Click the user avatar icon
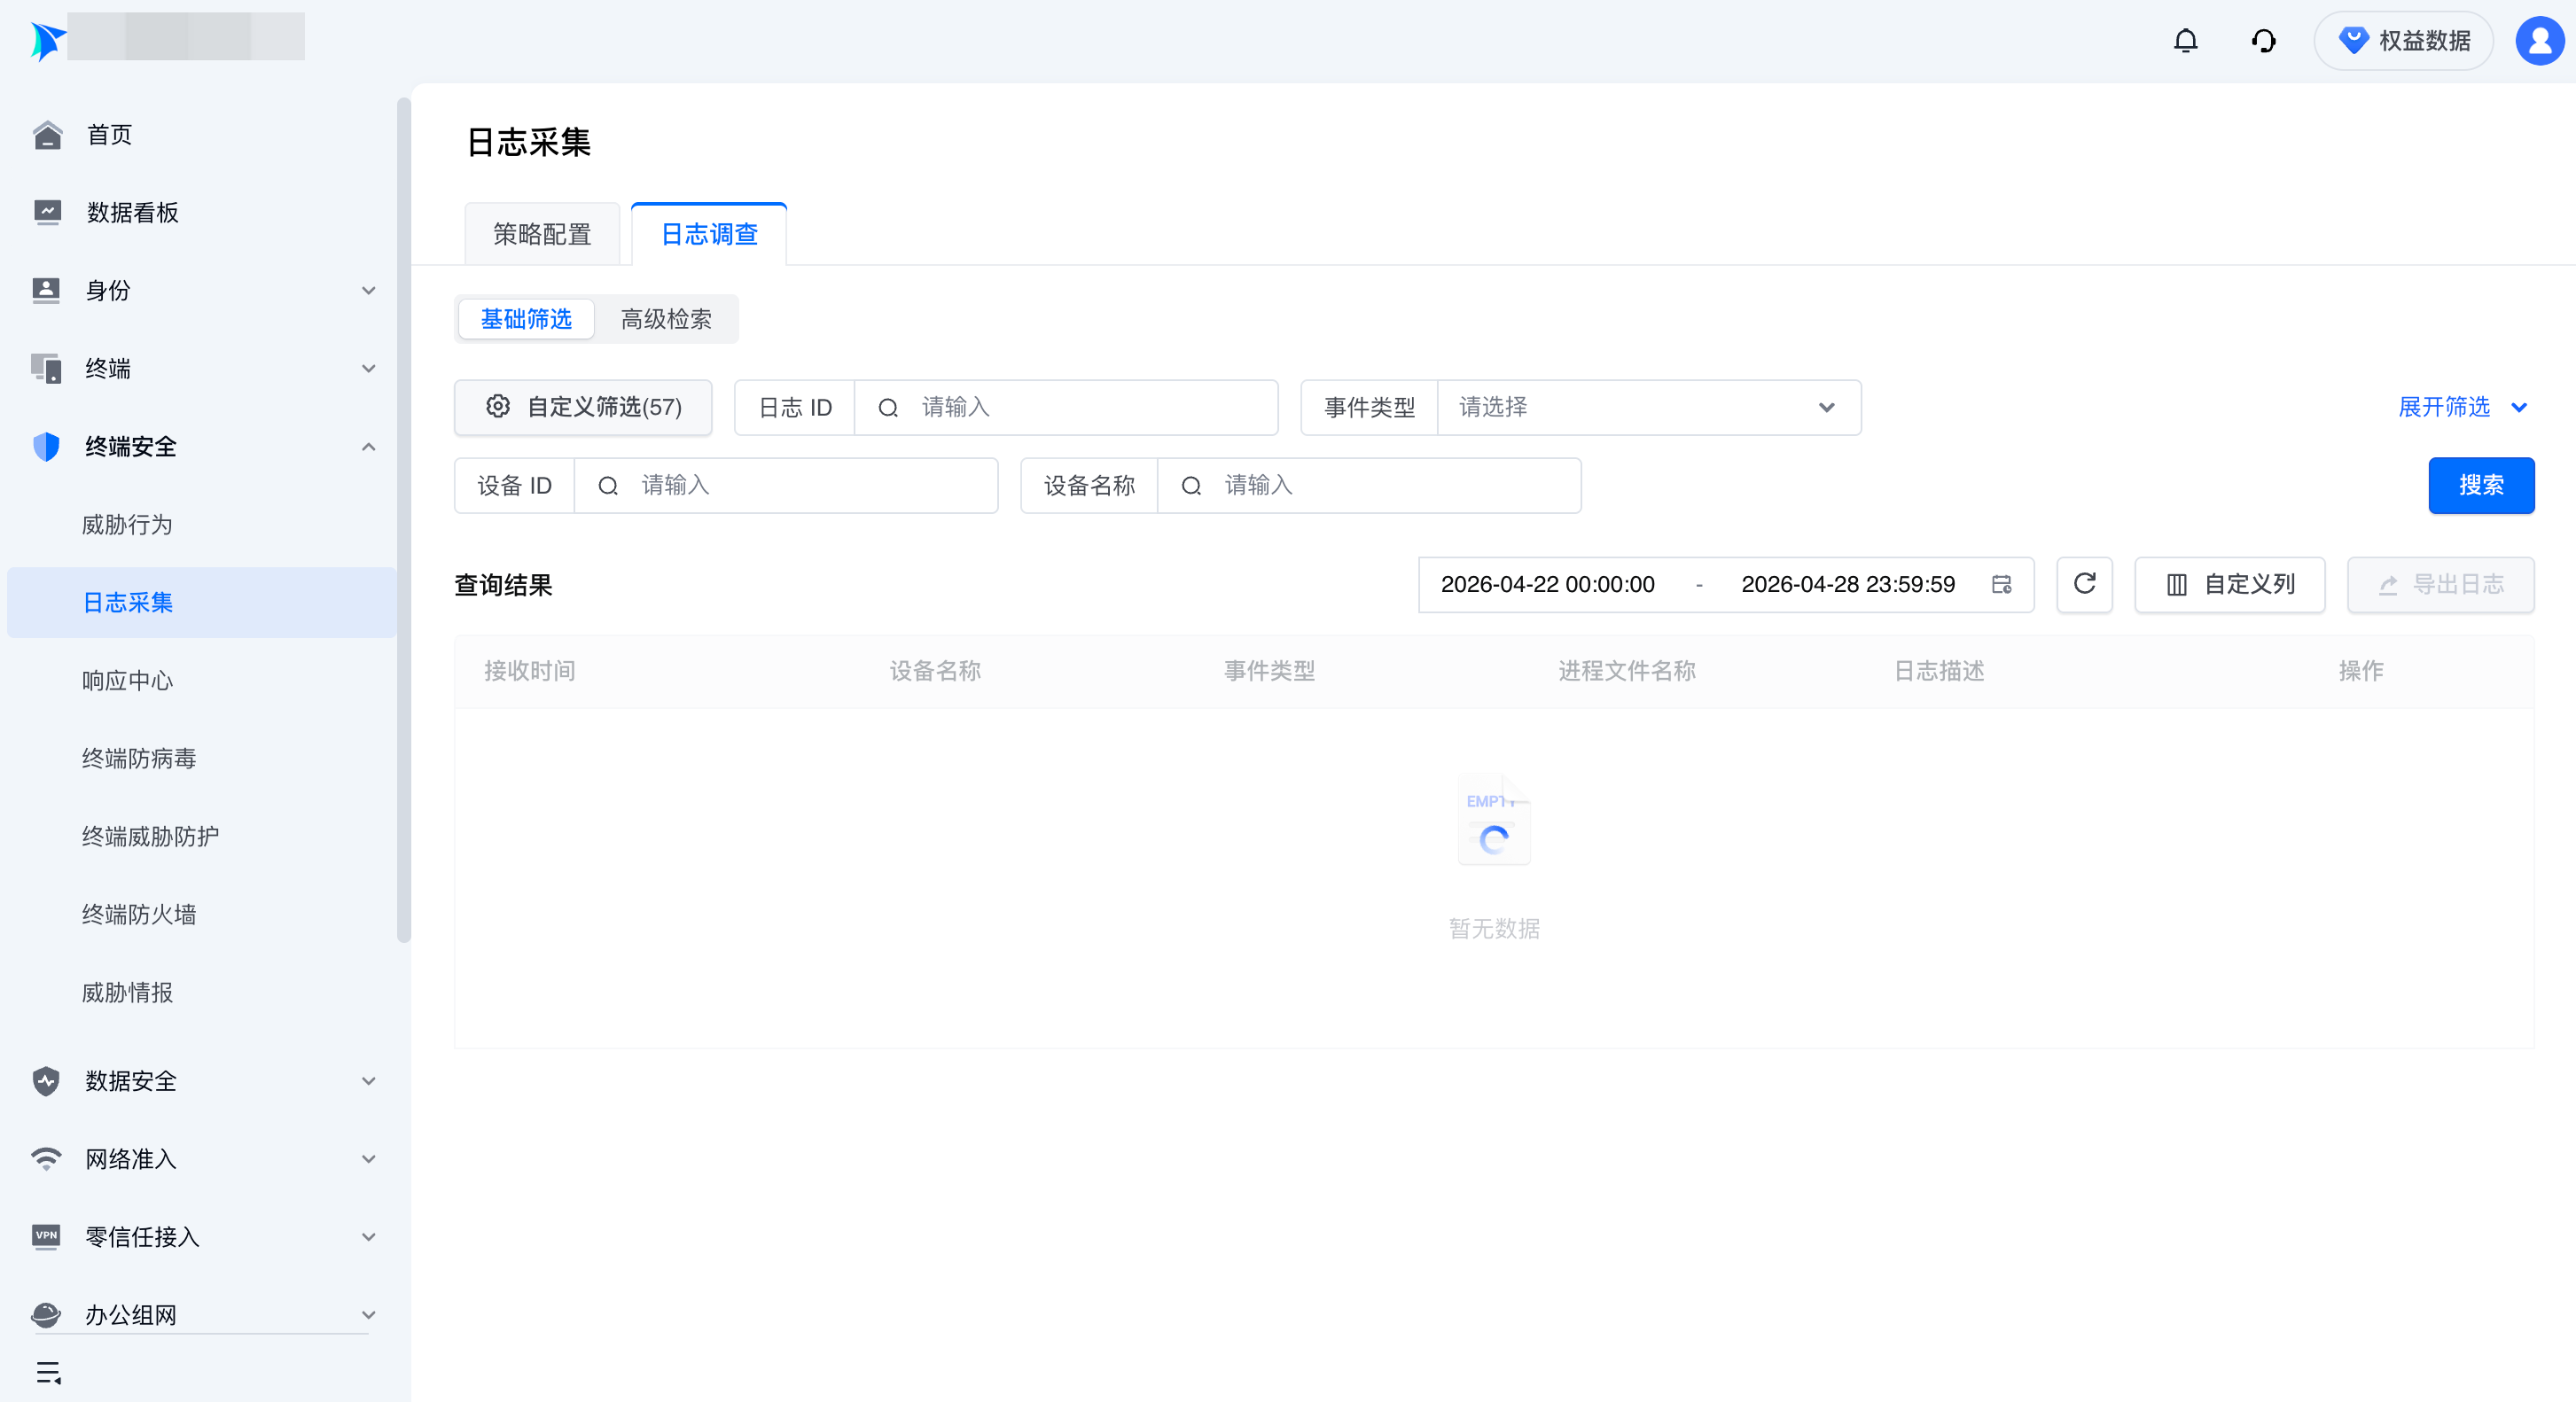Screen dimensions: 2576x1402 (2538, 41)
